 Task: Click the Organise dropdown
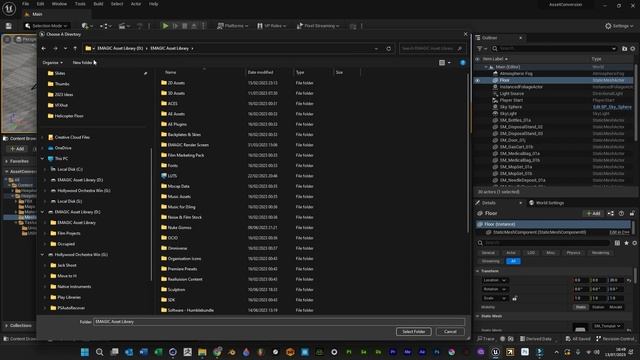point(53,62)
